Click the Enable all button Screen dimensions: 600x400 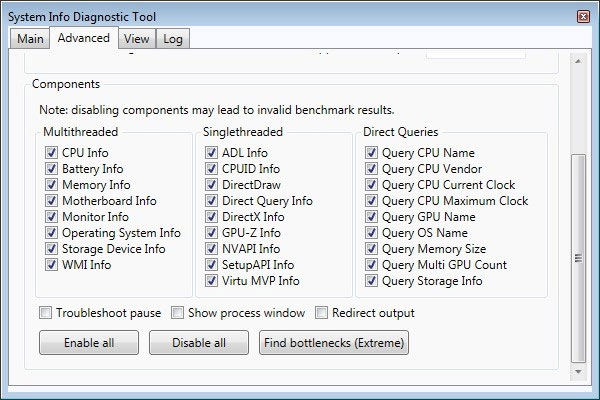[x=89, y=343]
